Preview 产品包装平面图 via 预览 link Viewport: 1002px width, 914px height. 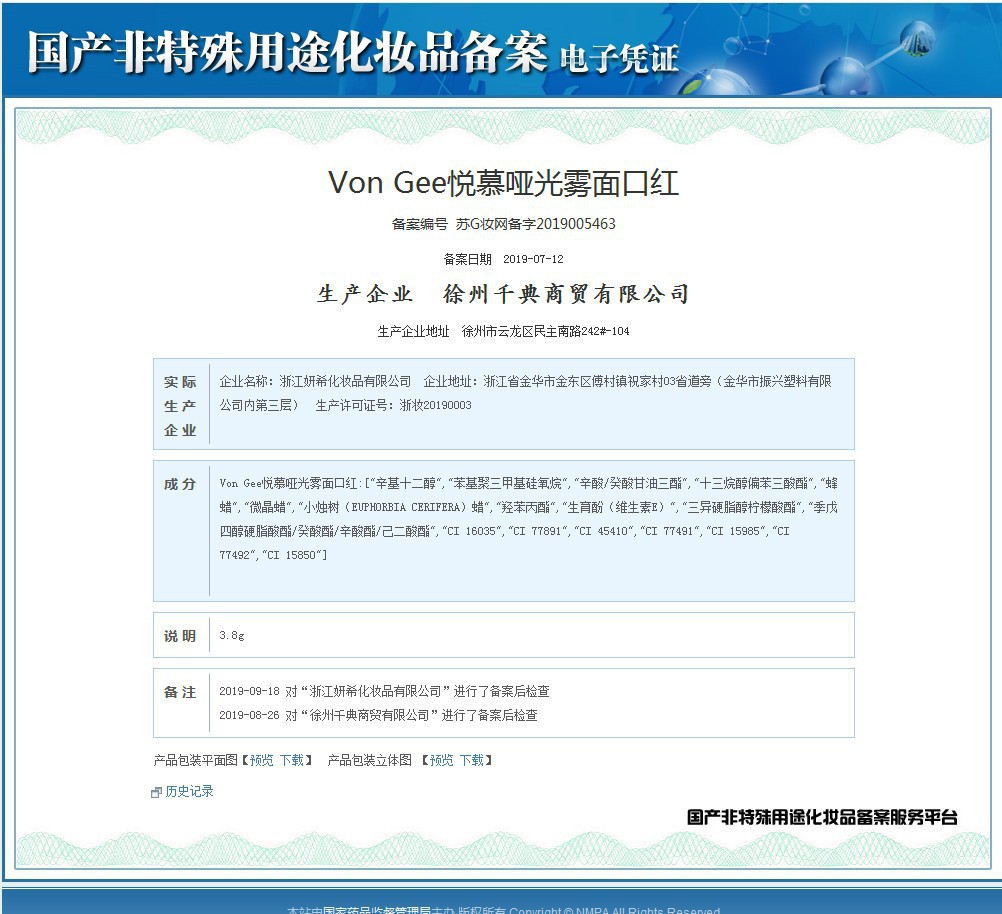[x=261, y=760]
